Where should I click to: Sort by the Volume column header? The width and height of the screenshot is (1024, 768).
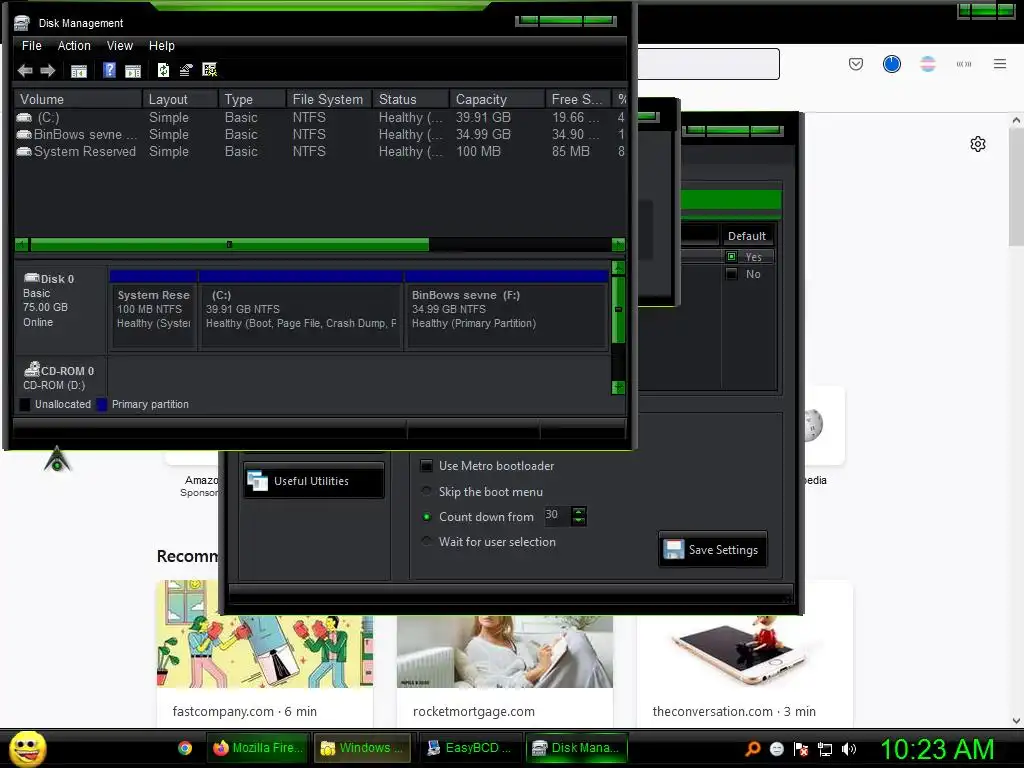pyautogui.click(x=78, y=99)
